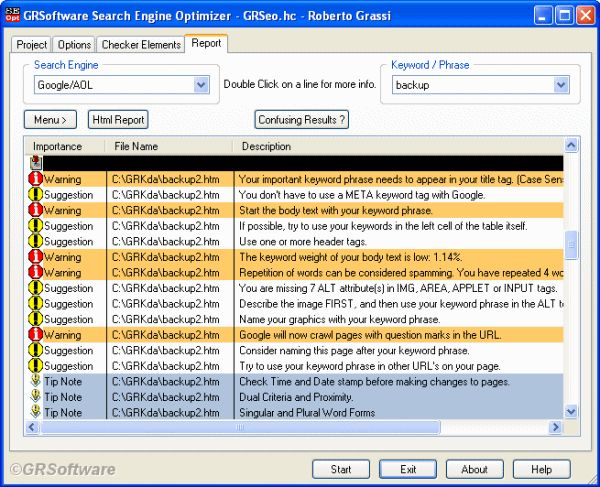Screen dimensions: 600x487
Task: Click the red warning icon beside the title tag message
Action: 36,179
